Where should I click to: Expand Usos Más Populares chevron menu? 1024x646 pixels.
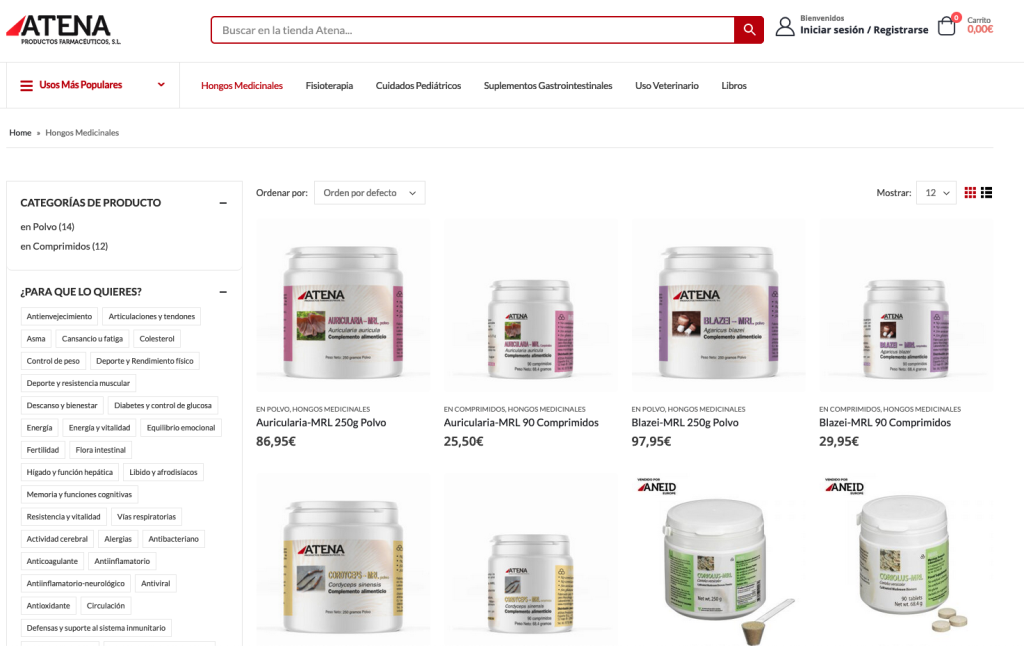coord(161,85)
